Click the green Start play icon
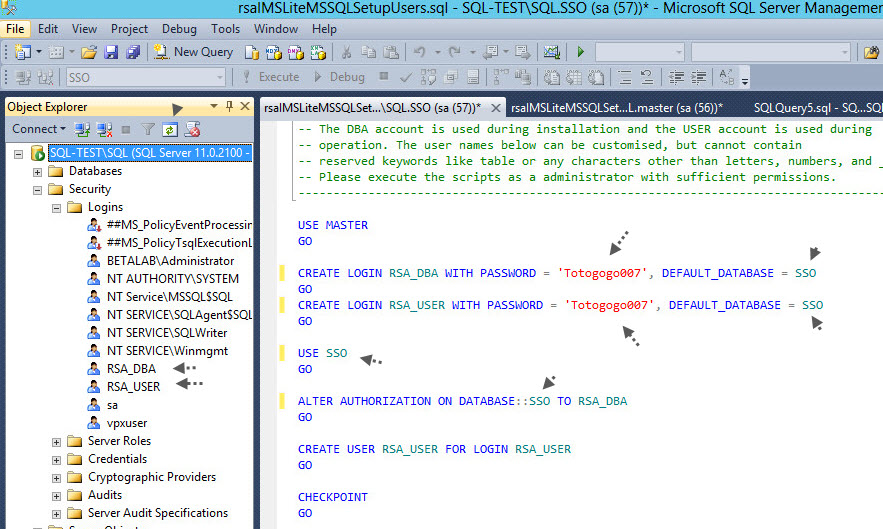883x529 pixels. [x=581, y=52]
